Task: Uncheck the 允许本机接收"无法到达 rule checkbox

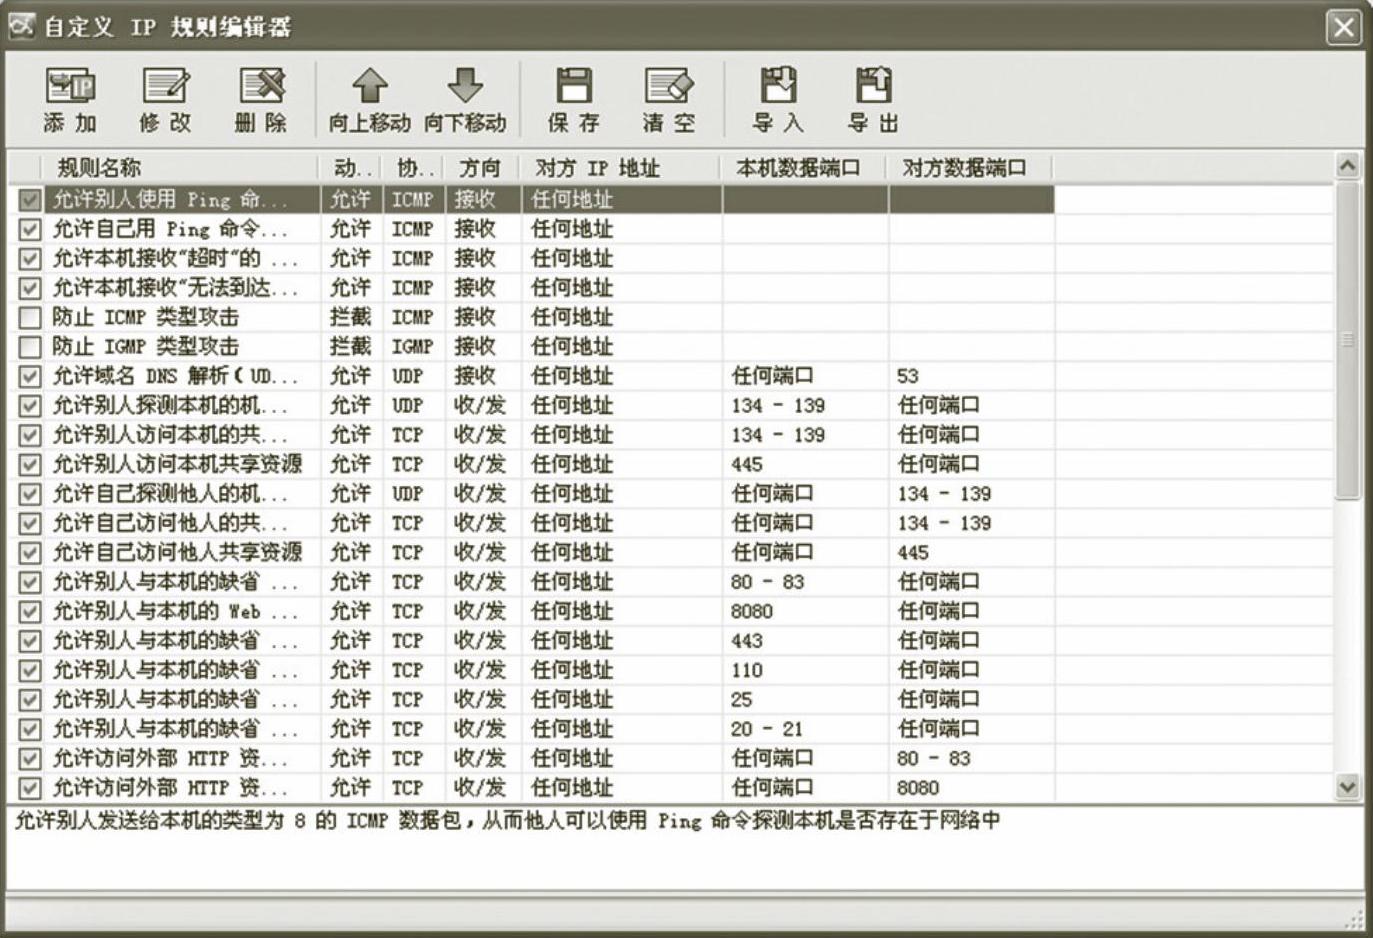Action: coord(30,288)
